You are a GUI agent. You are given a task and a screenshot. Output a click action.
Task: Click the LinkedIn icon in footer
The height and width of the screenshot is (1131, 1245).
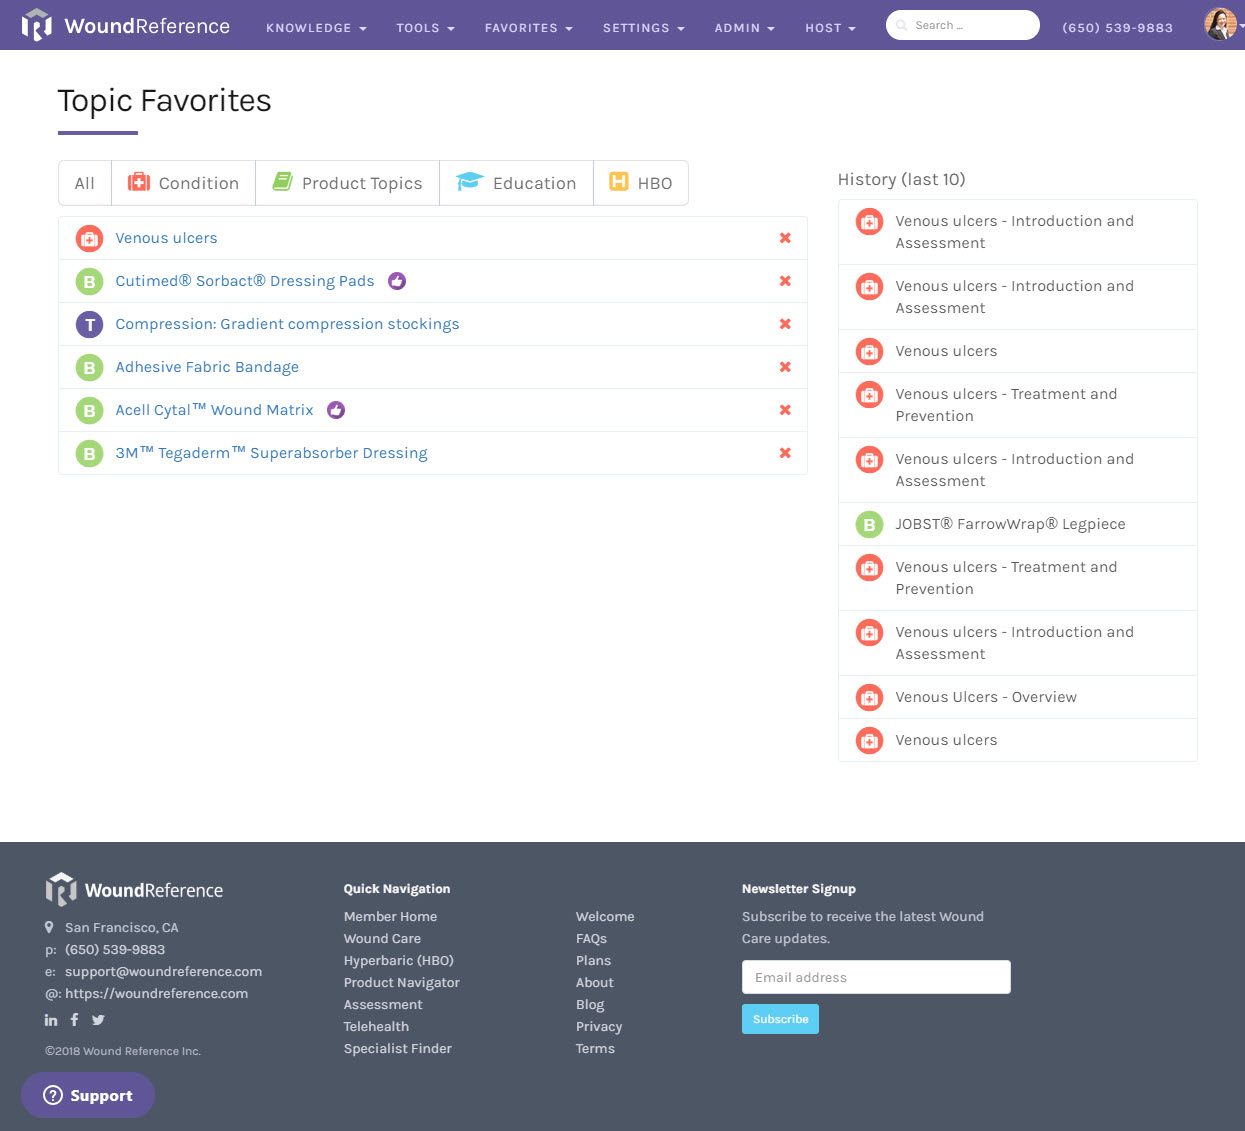(x=51, y=1020)
